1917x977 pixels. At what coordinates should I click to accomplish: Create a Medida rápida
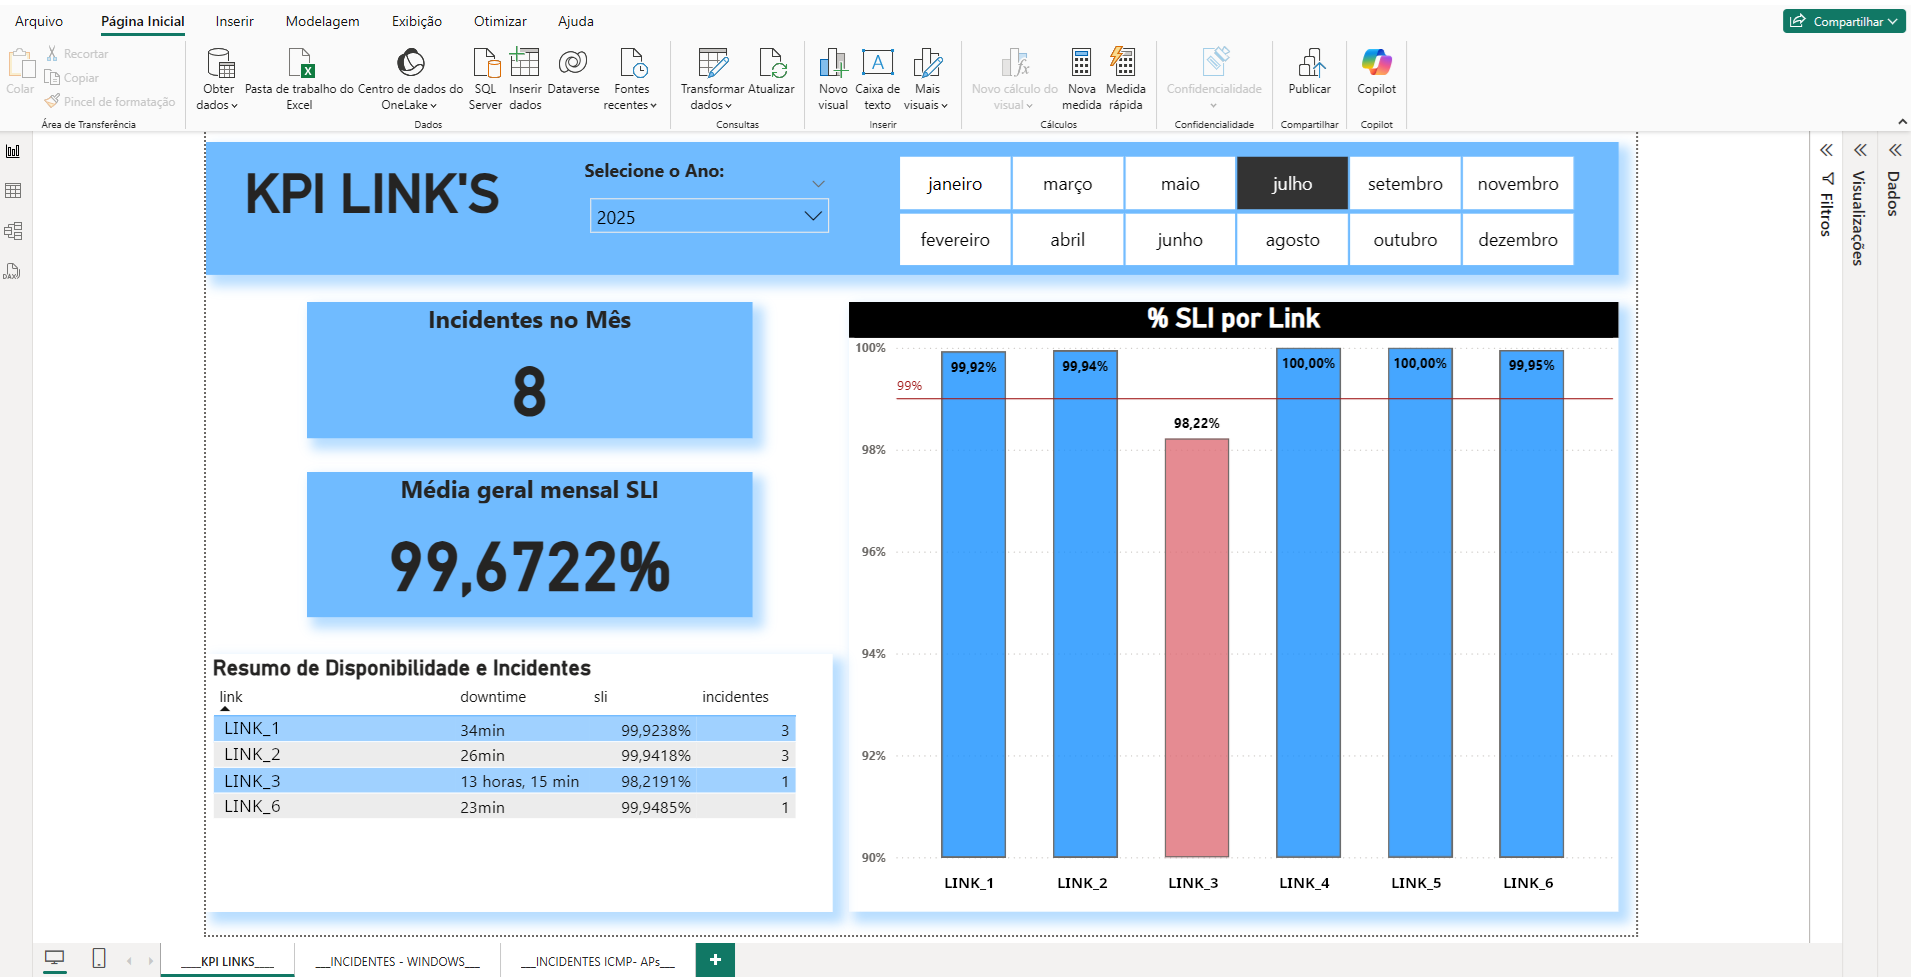click(1126, 80)
